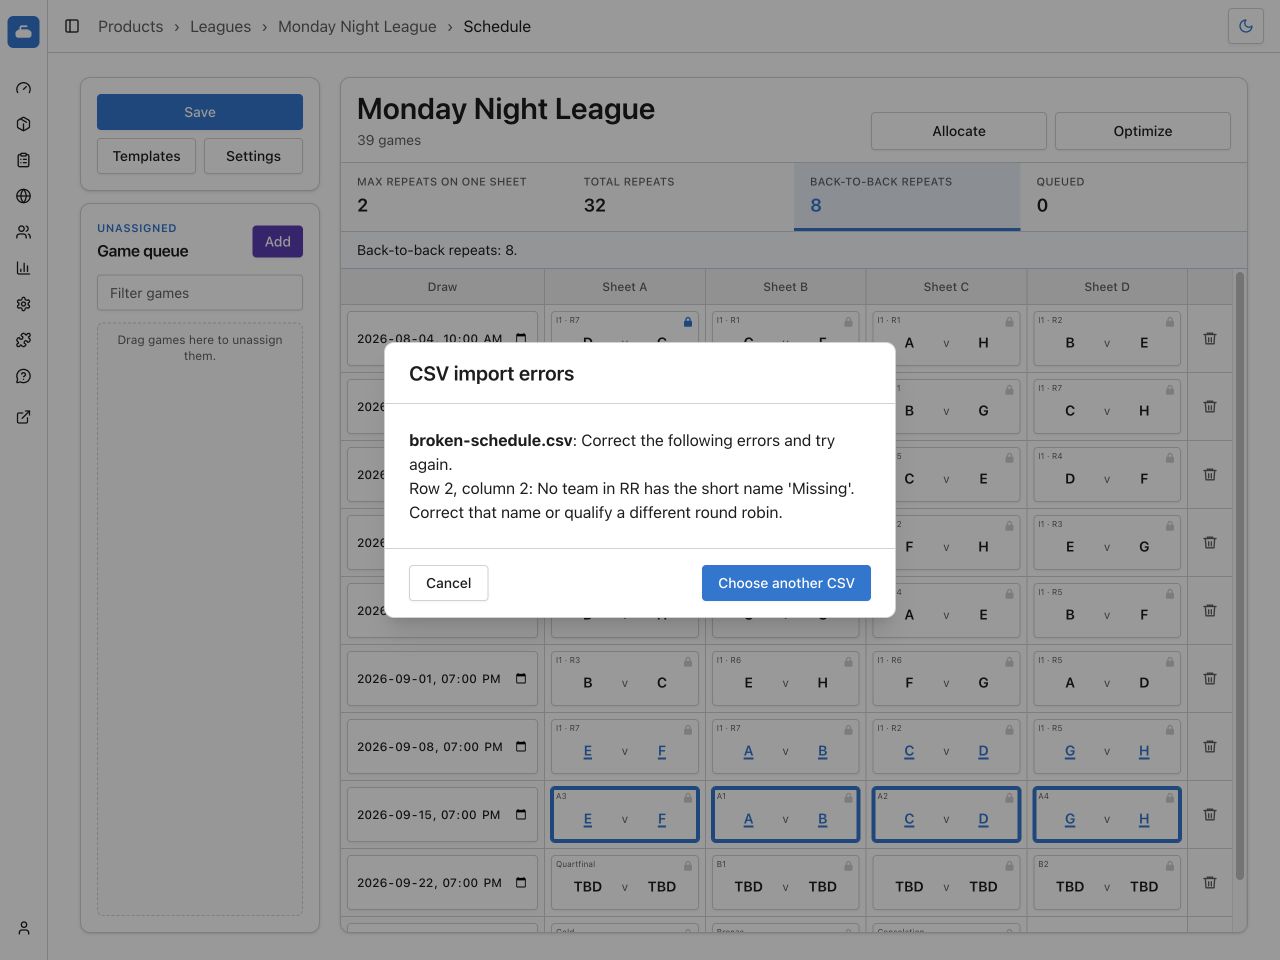This screenshot has width=1280, height=960.
Task: Click the Allocate button
Action: [x=959, y=131]
